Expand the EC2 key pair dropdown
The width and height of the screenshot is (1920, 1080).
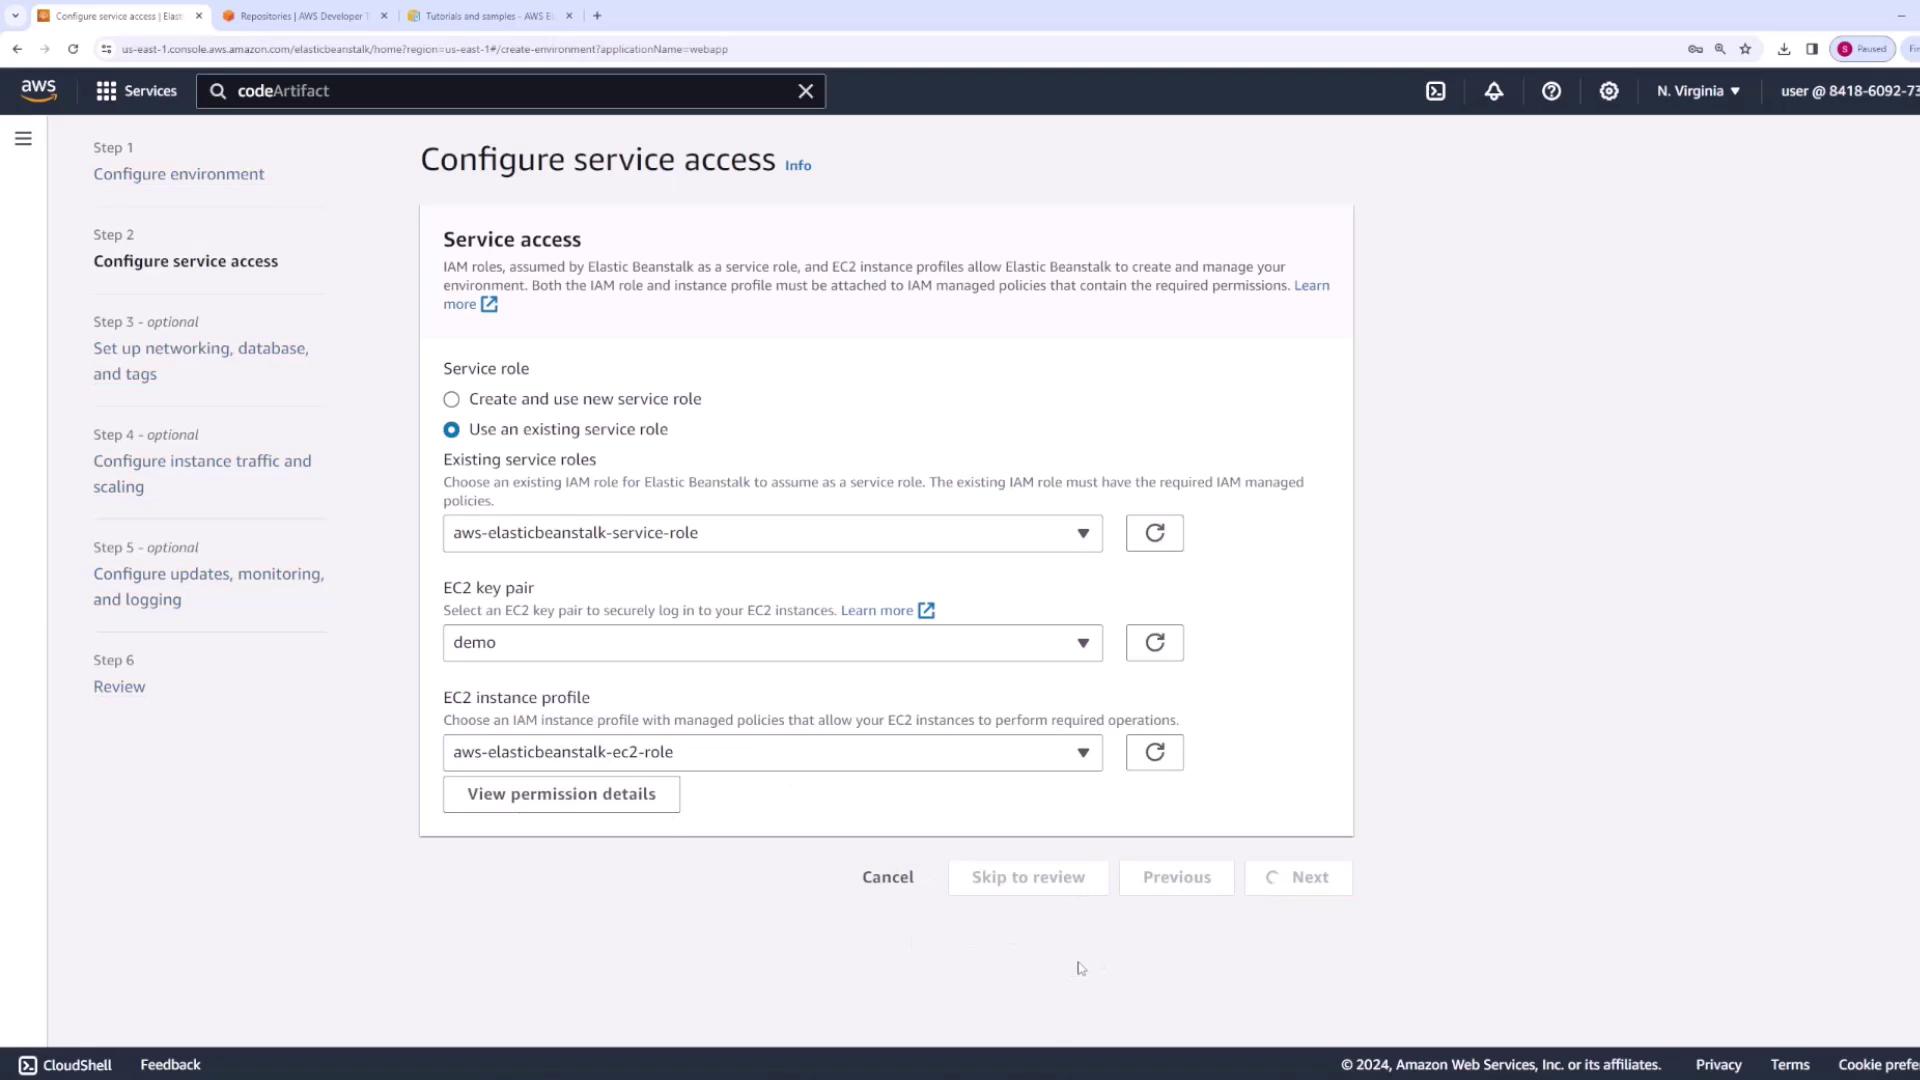(772, 643)
